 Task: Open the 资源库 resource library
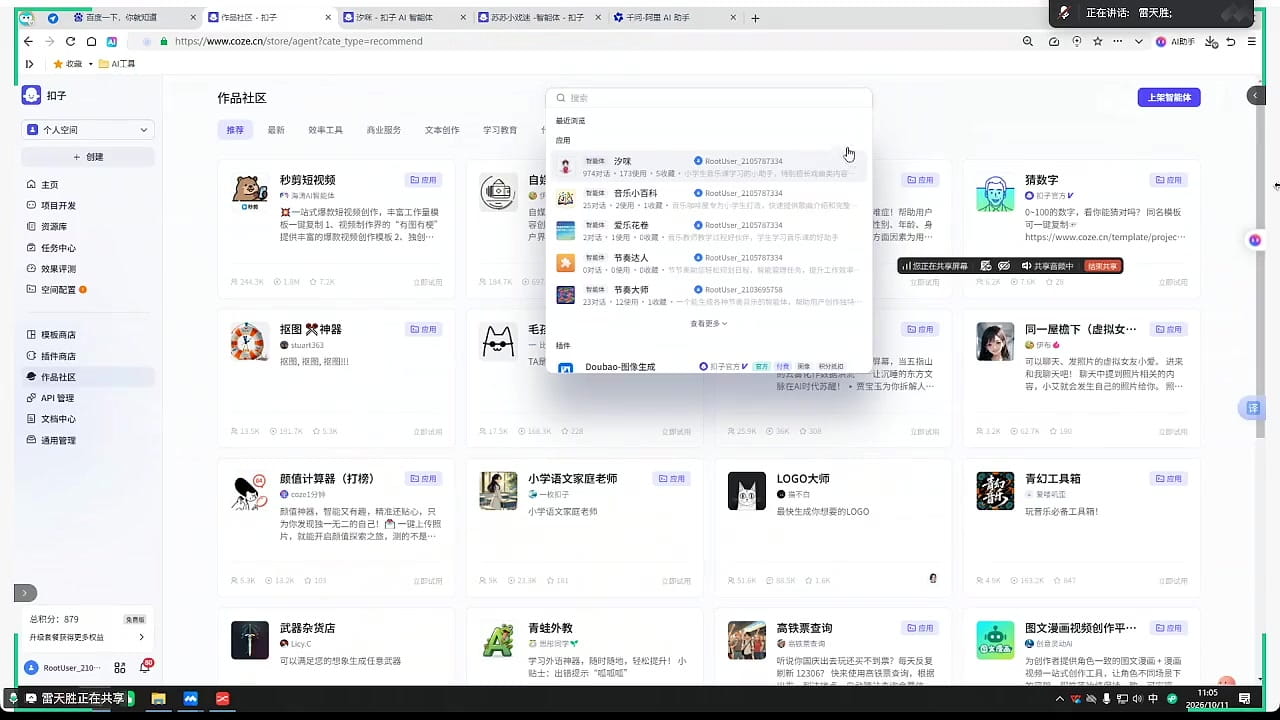point(53,227)
